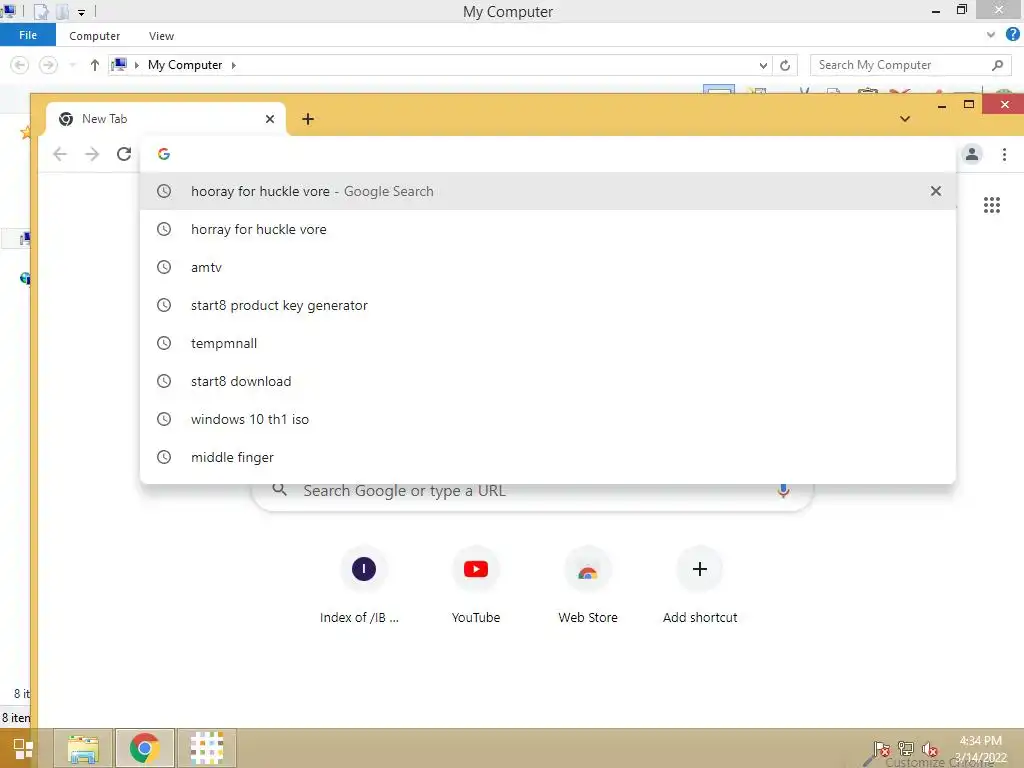
Task: Select 'windows 10 th1 iso' suggestion
Action: 549,419
